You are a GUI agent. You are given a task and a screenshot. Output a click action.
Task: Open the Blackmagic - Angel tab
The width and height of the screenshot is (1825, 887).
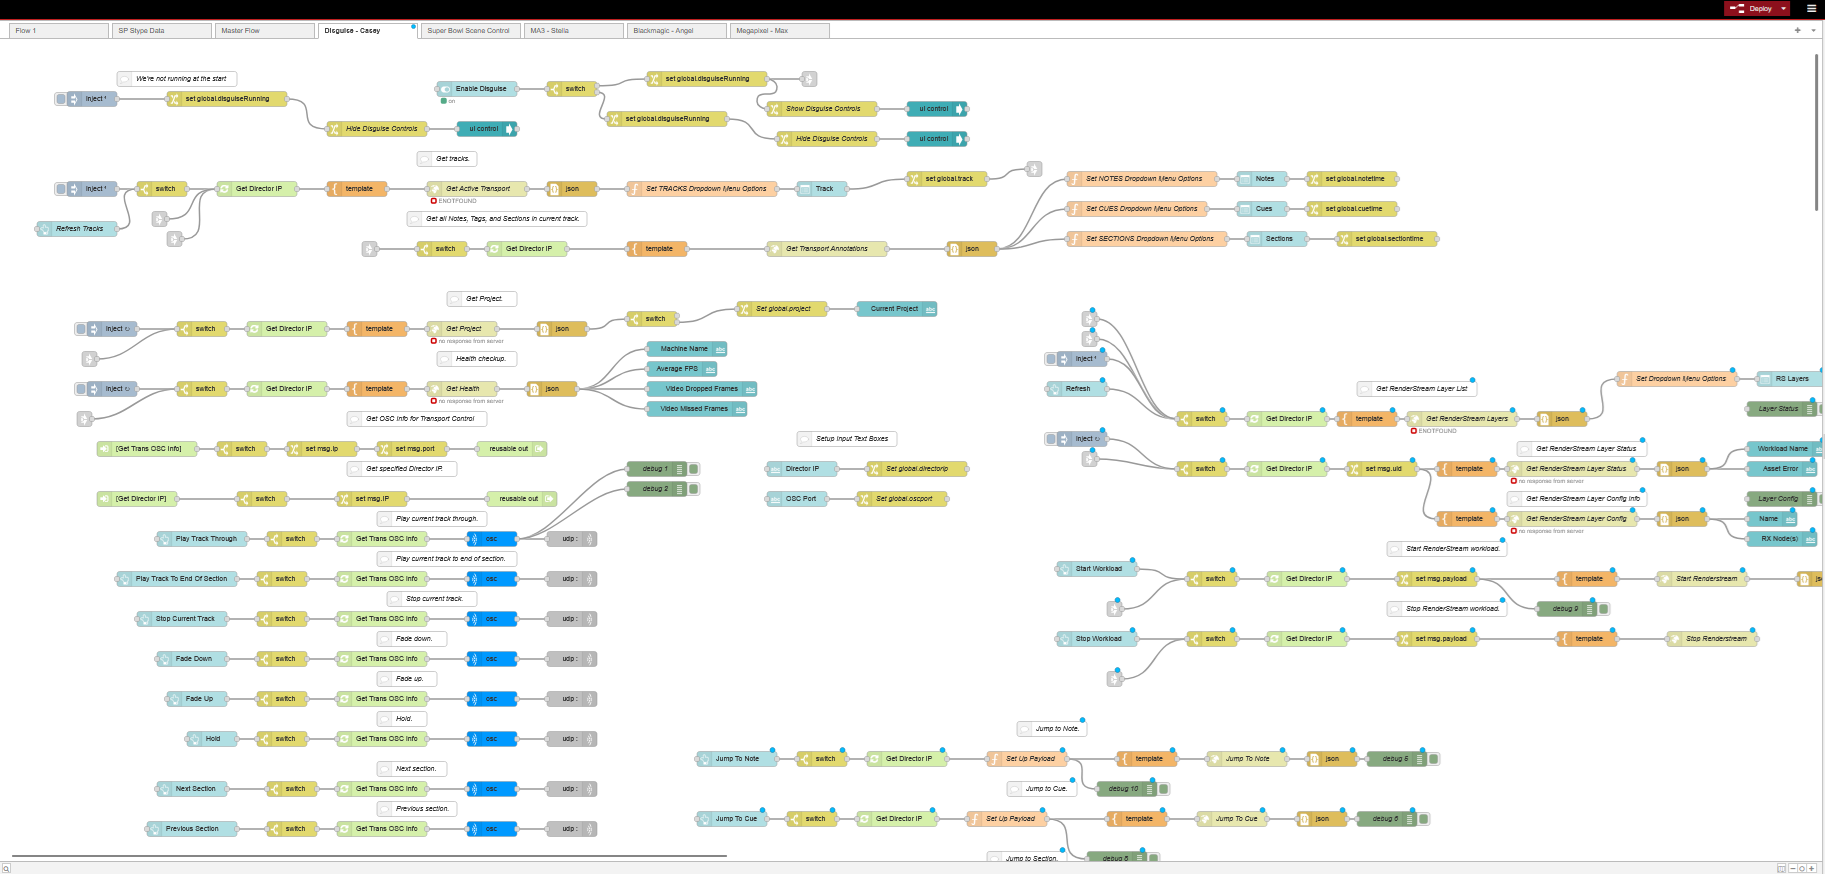pos(676,31)
